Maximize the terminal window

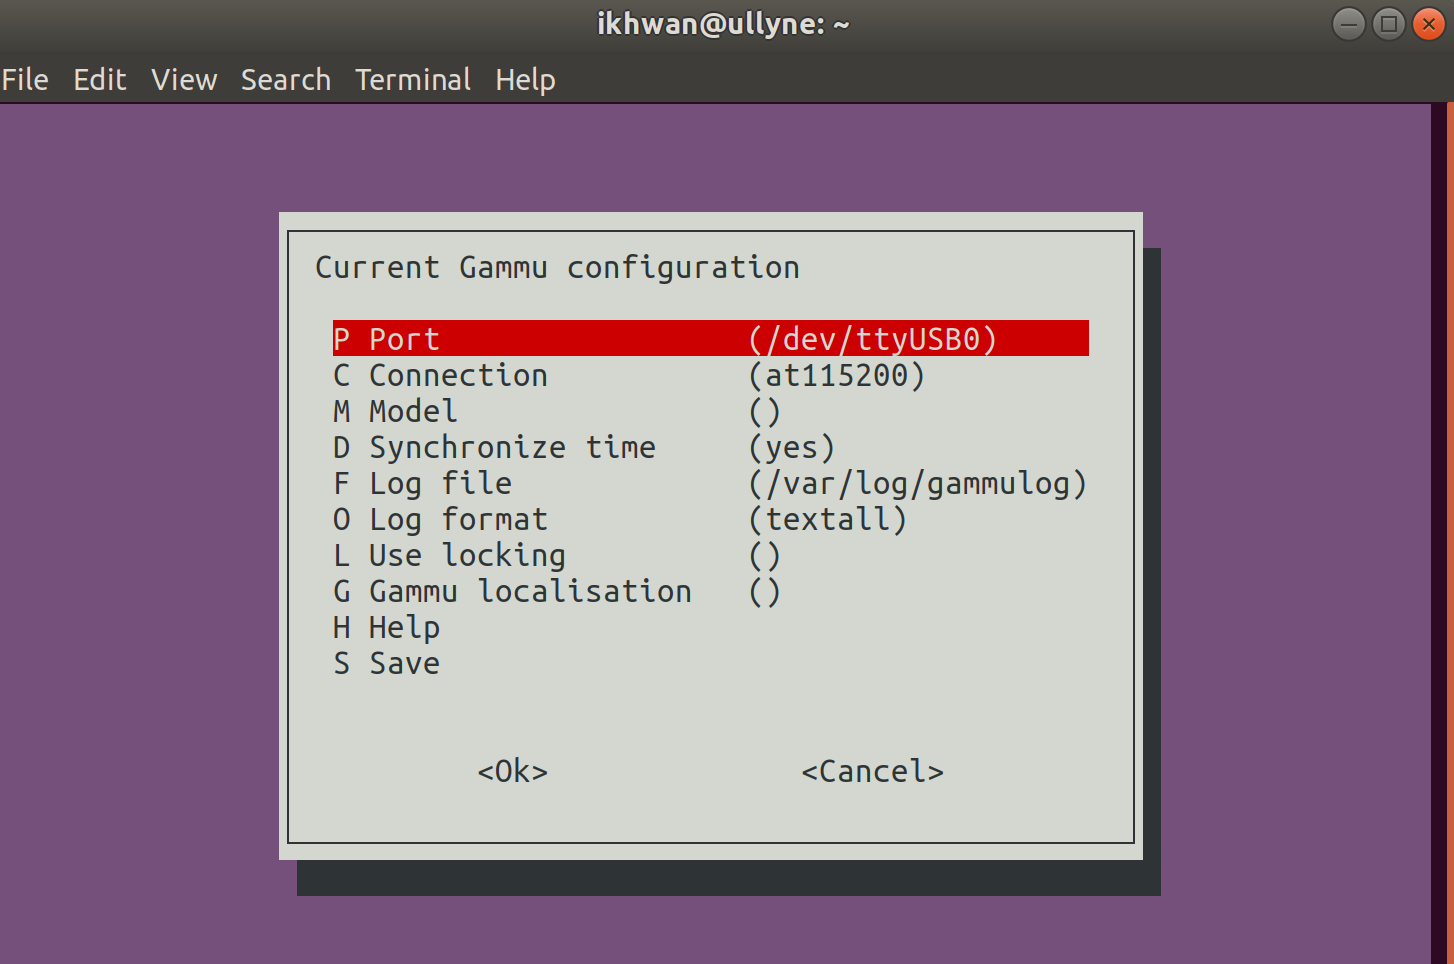(1388, 24)
